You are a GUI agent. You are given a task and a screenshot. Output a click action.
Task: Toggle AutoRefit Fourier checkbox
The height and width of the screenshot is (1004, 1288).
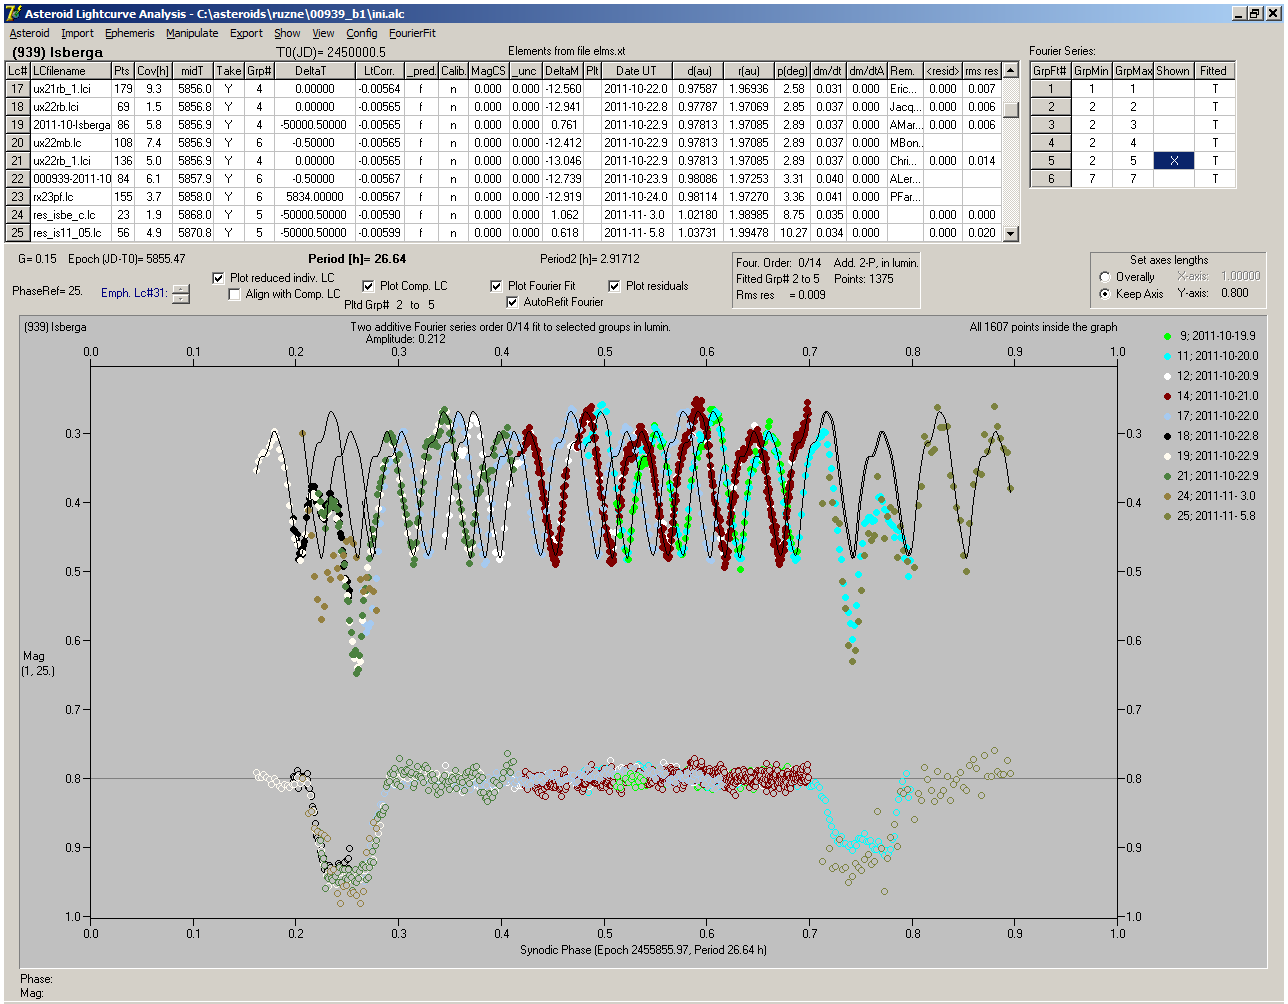(x=513, y=302)
